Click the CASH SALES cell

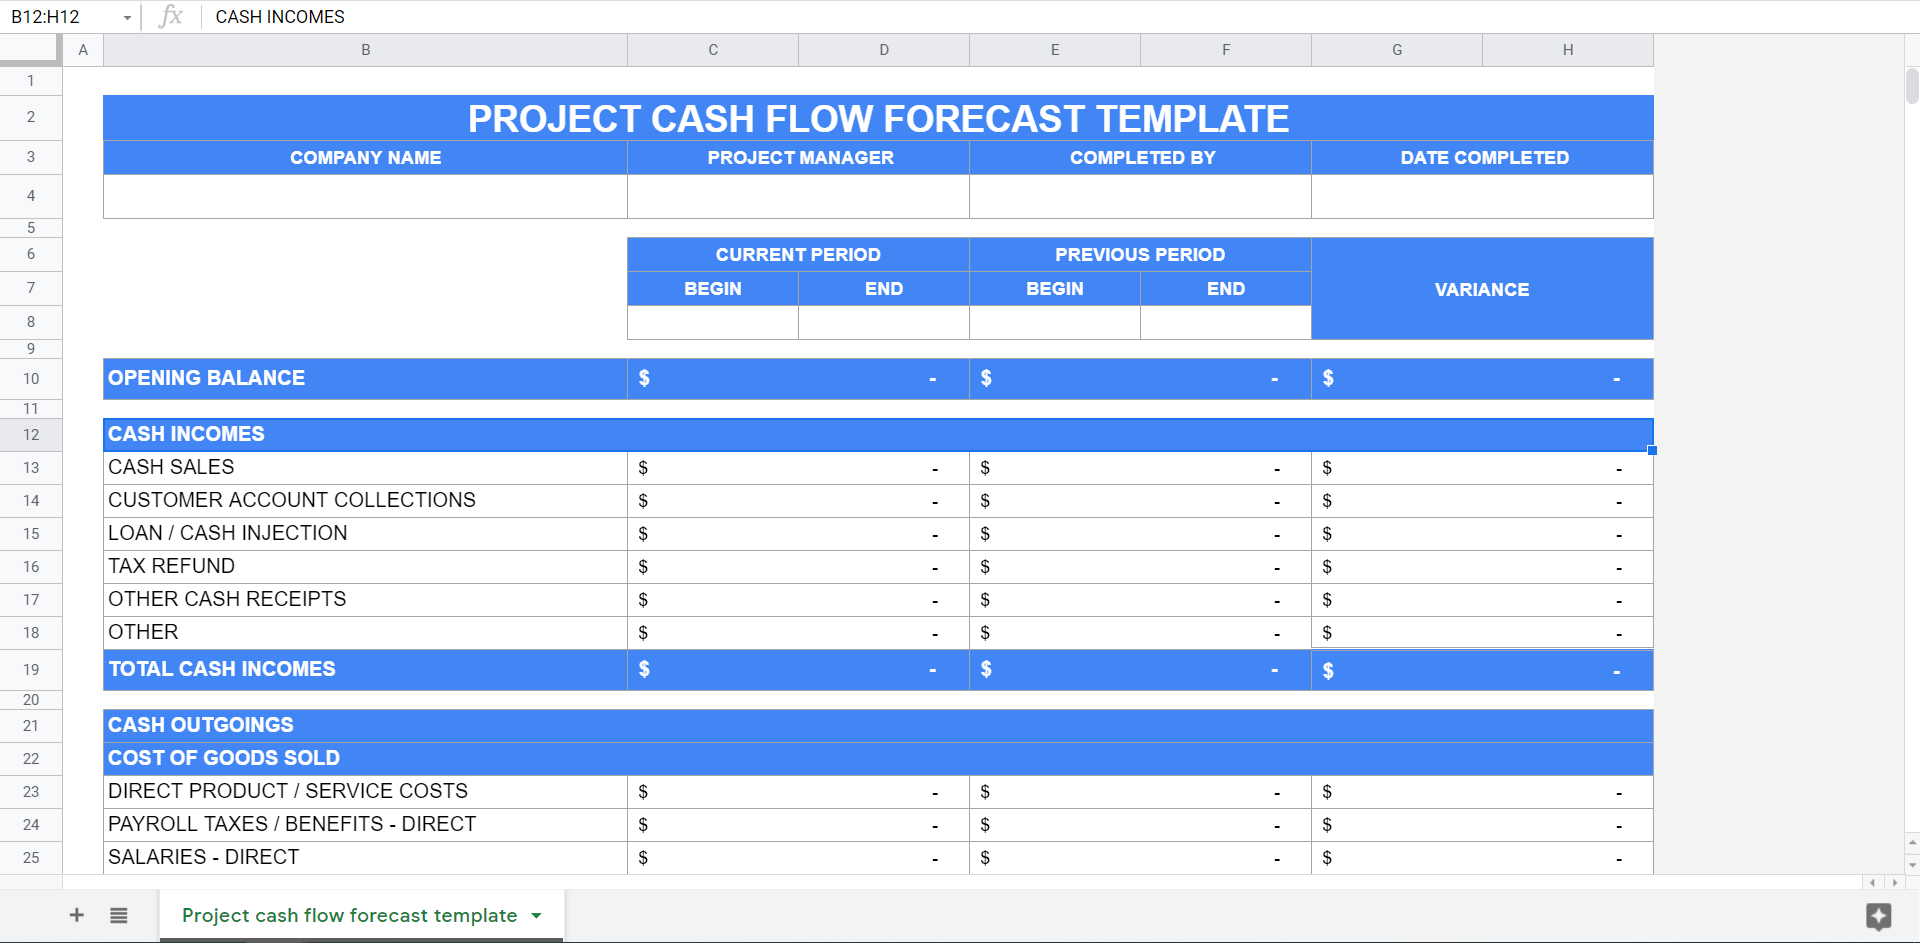[365, 467]
